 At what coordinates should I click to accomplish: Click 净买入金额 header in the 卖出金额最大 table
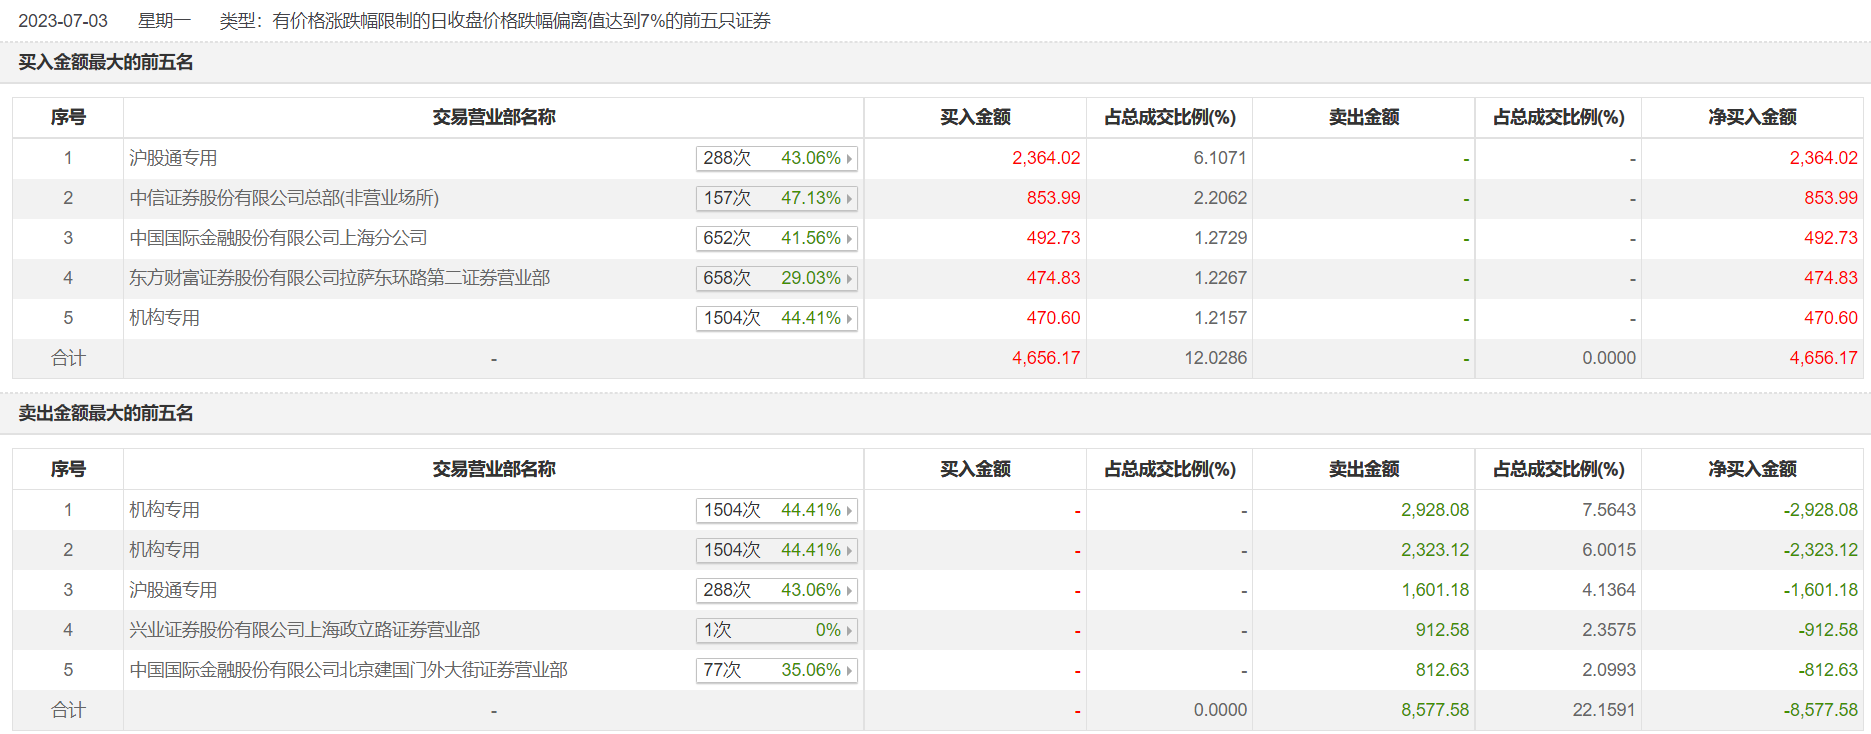coord(1752,469)
